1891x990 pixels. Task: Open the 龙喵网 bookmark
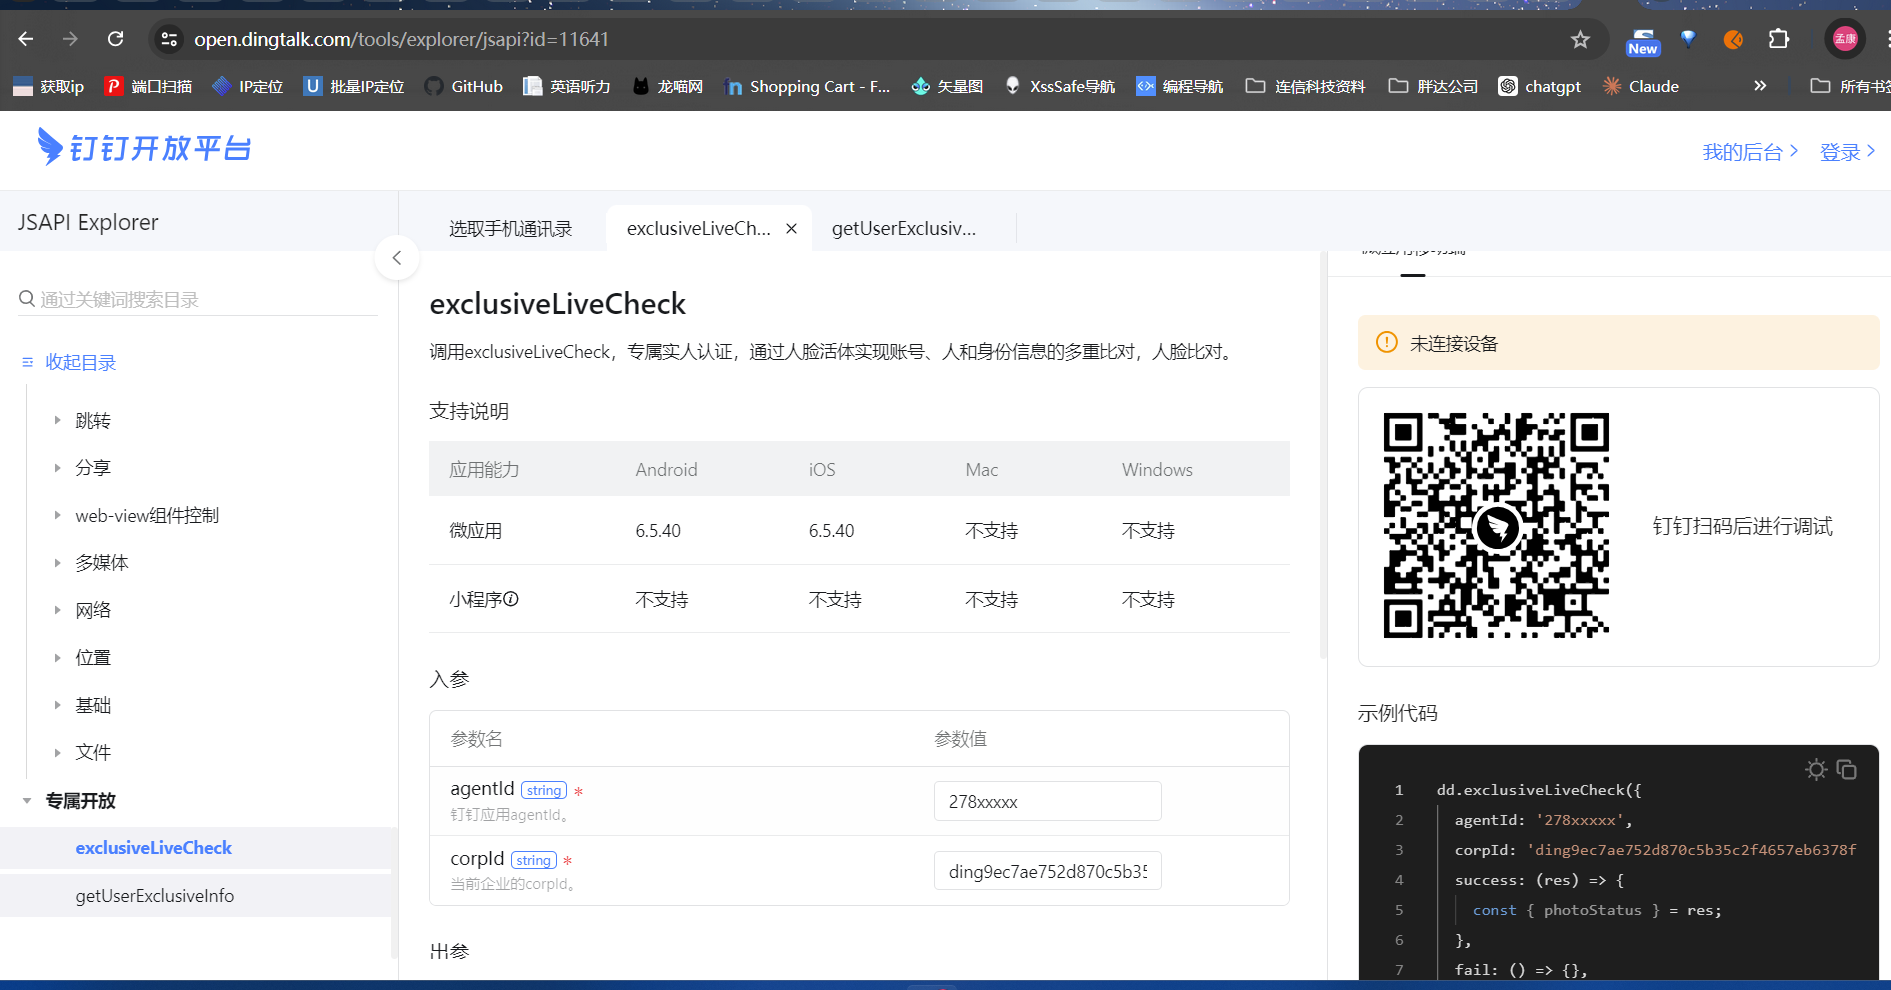click(668, 86)
